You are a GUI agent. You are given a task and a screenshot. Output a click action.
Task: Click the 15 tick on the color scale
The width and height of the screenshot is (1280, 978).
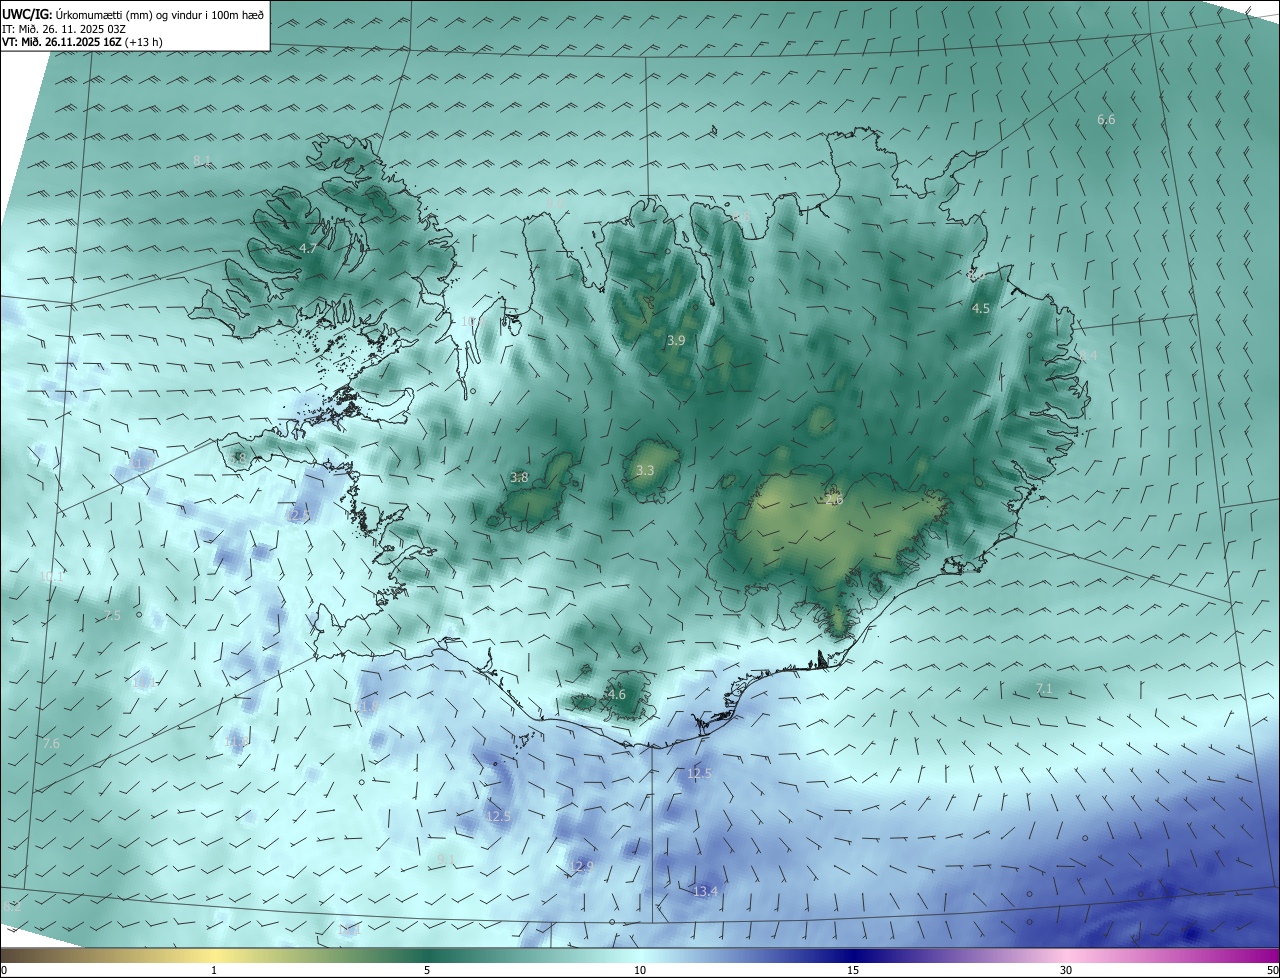853,970
